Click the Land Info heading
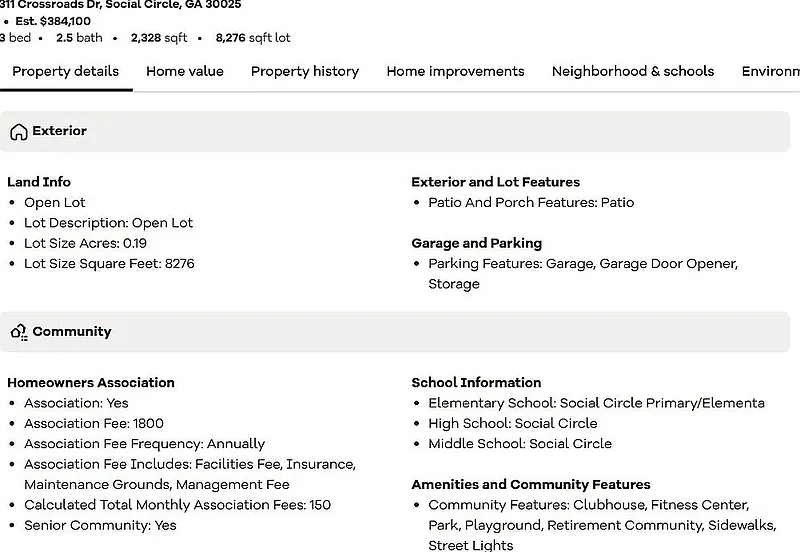The width and height of the screenshot is (800, 552). 39,182
